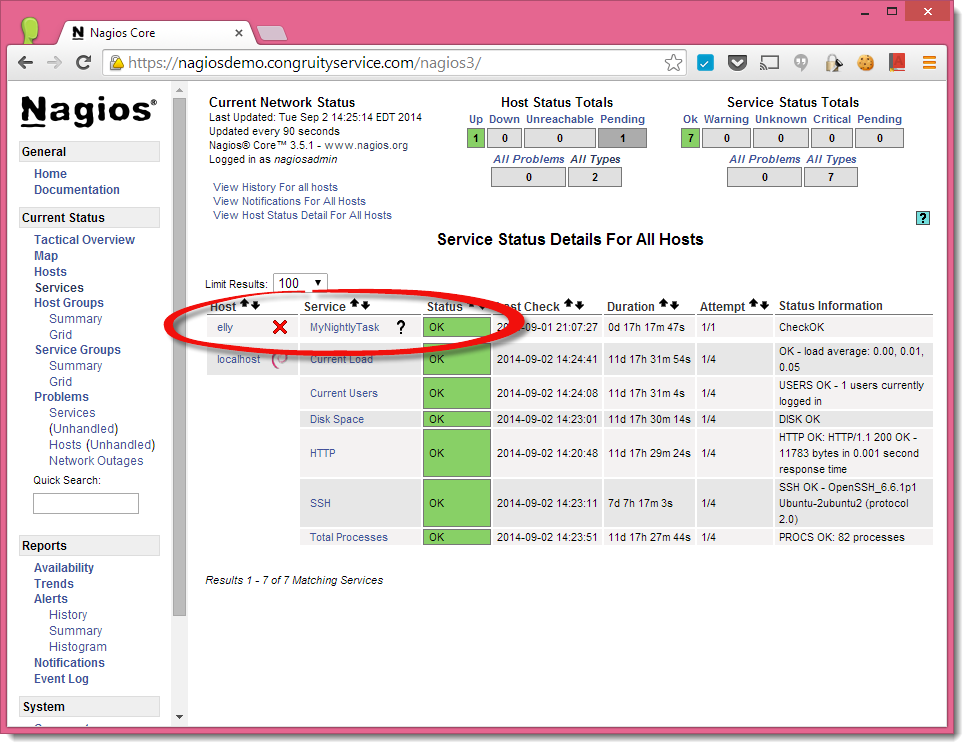The height and width of the screenshot is (749, 969).
Task: Open the Chrome hamburger menu
Action: (x=929, y=62)
